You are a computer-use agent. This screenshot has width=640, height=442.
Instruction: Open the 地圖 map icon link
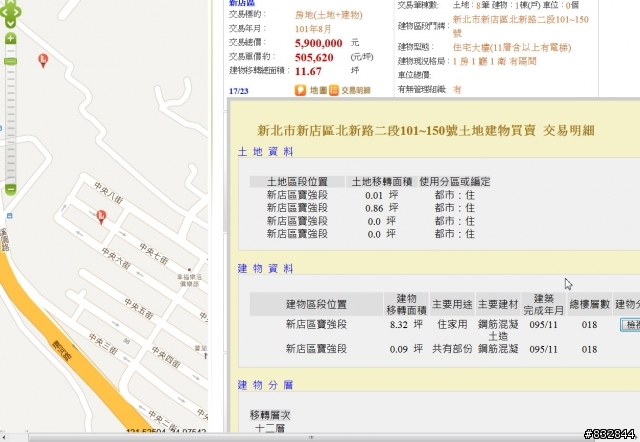(311, 90)
